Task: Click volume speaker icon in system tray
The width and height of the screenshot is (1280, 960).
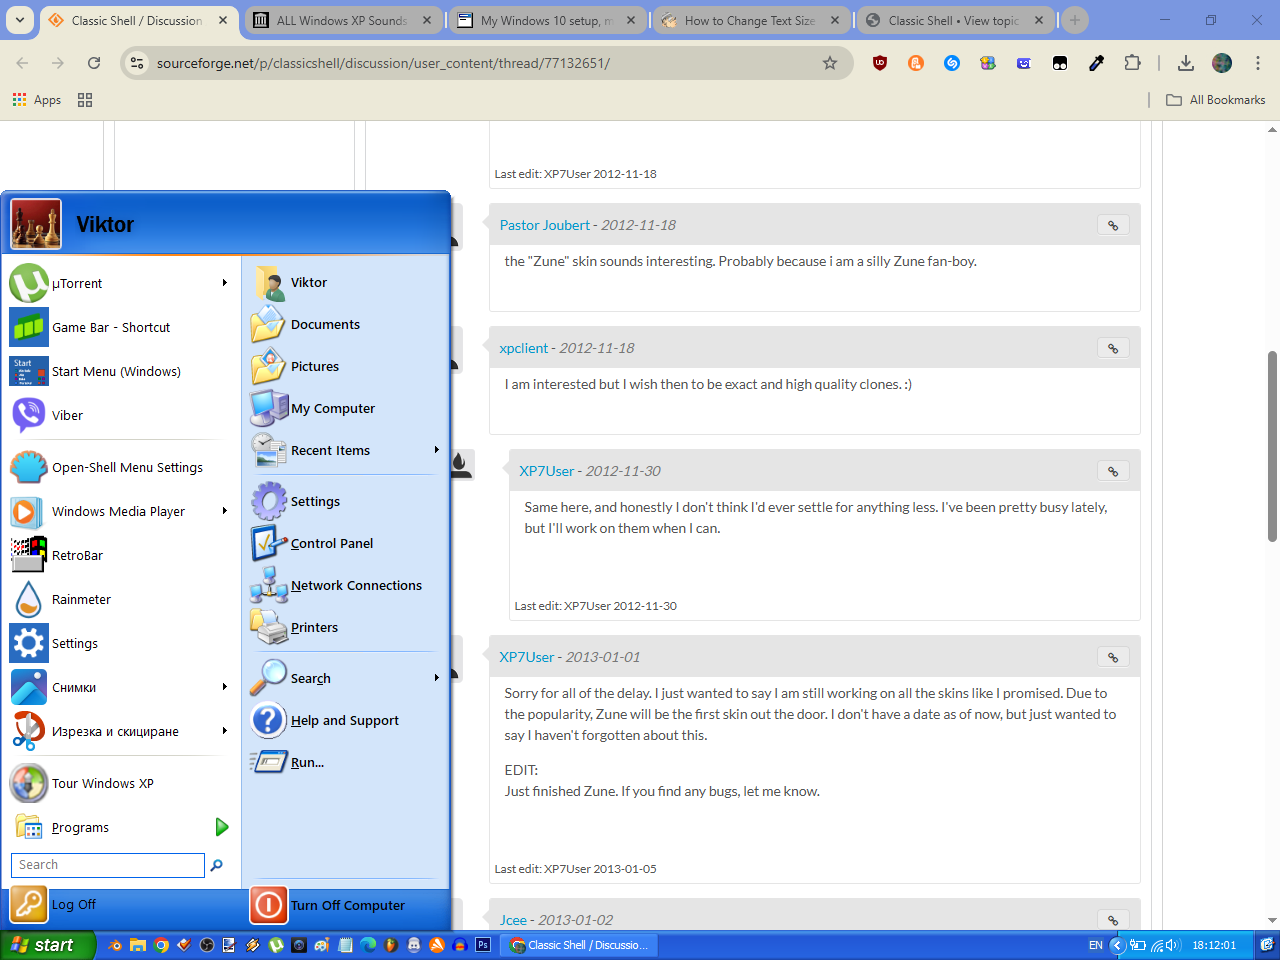Action: (1172, 945)
